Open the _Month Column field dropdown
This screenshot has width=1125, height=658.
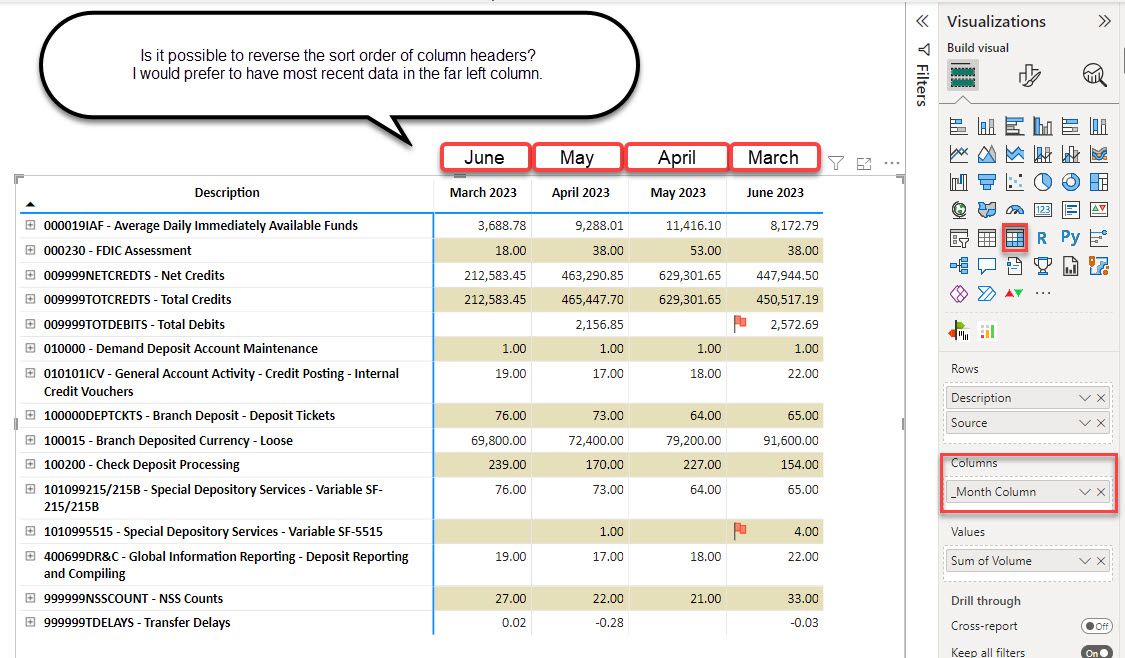[x=1084, y=492]
